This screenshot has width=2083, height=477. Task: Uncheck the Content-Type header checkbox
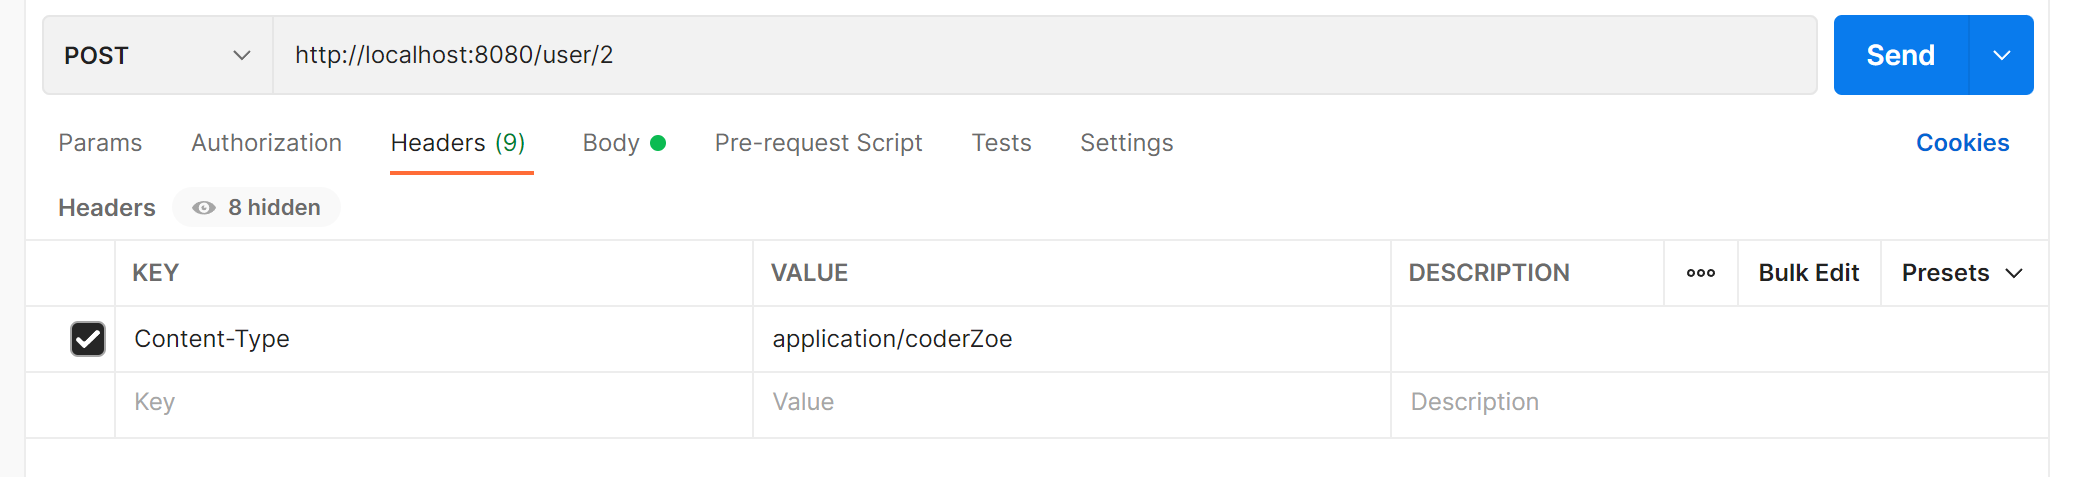pos(88,339)
